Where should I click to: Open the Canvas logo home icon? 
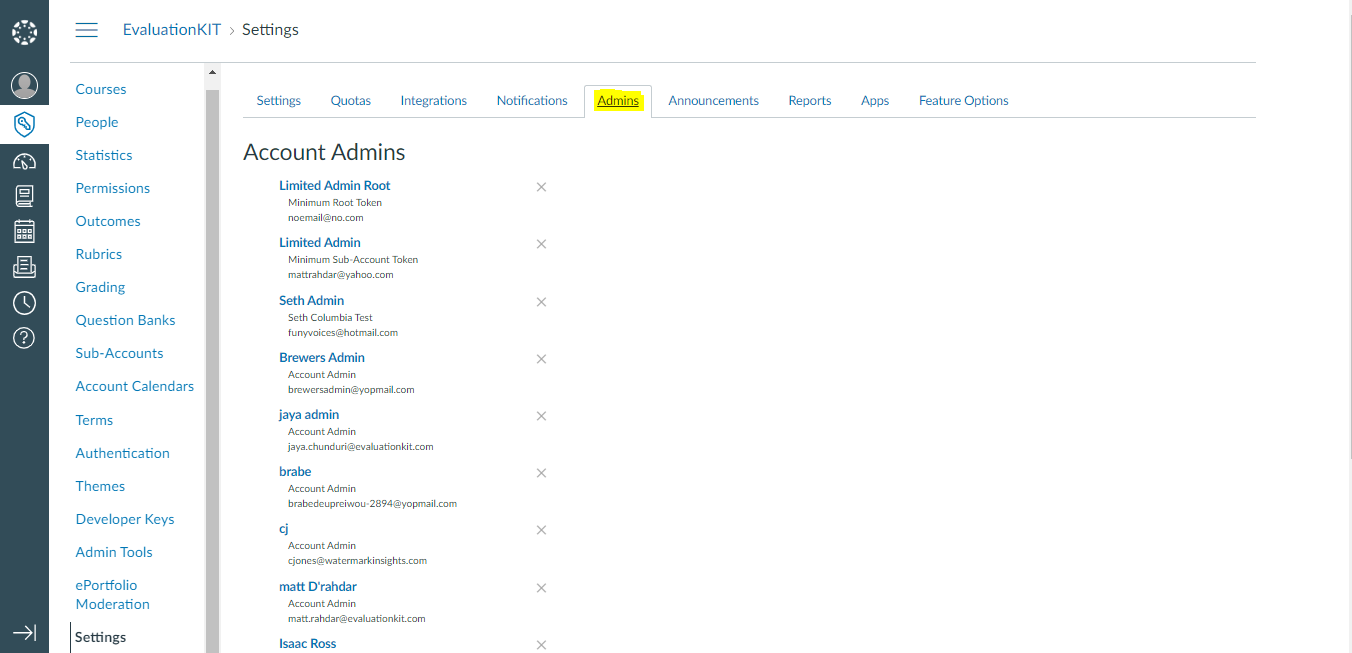24,33
